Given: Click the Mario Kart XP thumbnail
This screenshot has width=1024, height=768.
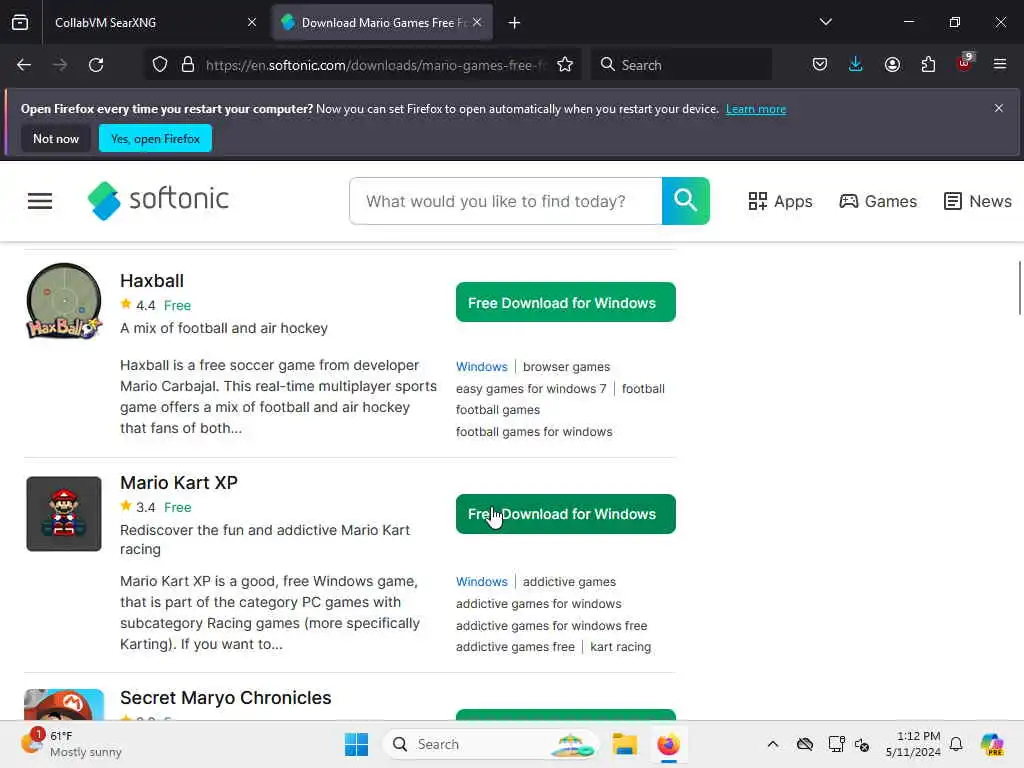Looking at the screenshot, I should [x=64, y=514].
